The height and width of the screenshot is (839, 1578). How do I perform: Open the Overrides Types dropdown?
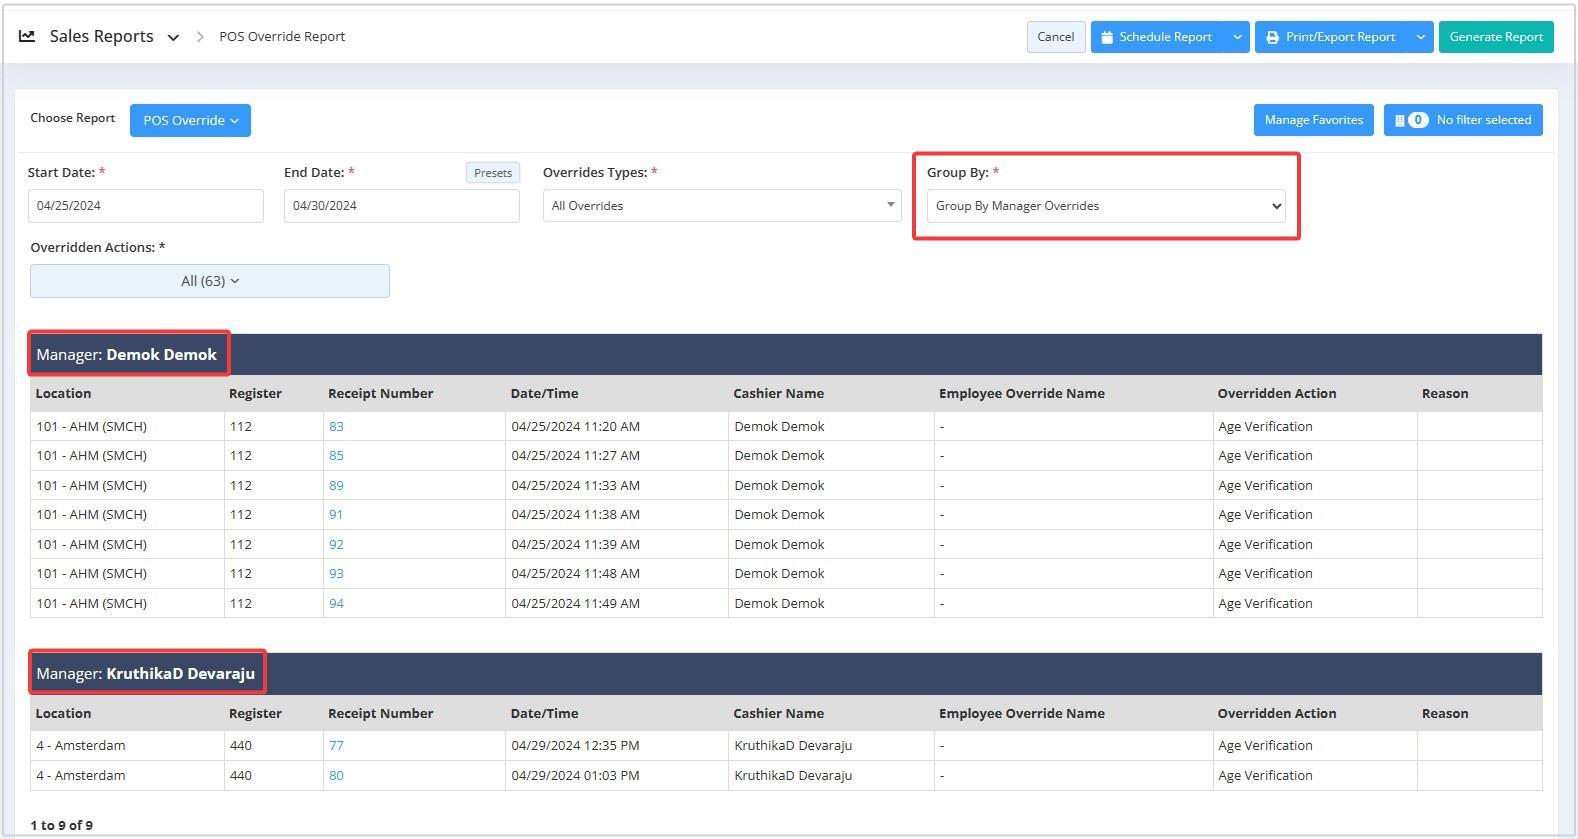pyautogui.click(x=722, y=206)
